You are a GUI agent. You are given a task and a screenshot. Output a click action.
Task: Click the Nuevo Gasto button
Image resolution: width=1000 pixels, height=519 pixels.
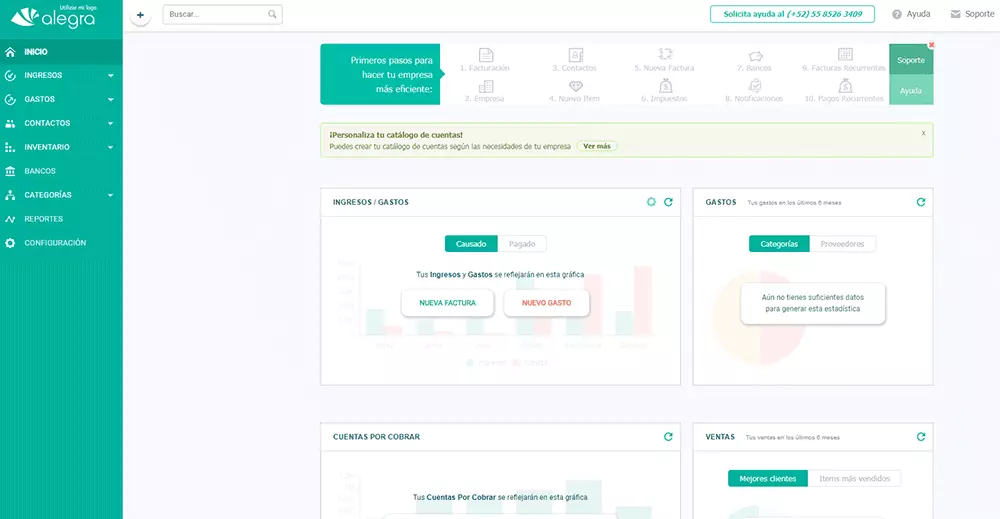546,302
